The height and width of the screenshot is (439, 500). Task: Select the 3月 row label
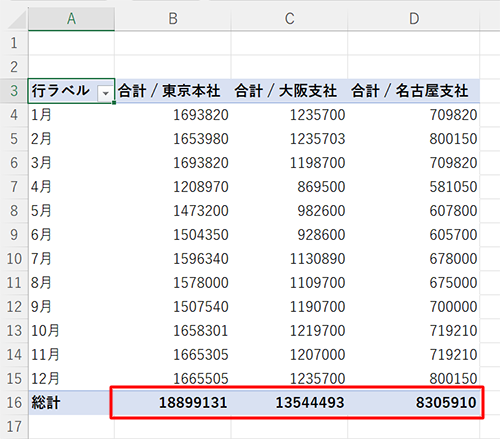coord(71,163)
